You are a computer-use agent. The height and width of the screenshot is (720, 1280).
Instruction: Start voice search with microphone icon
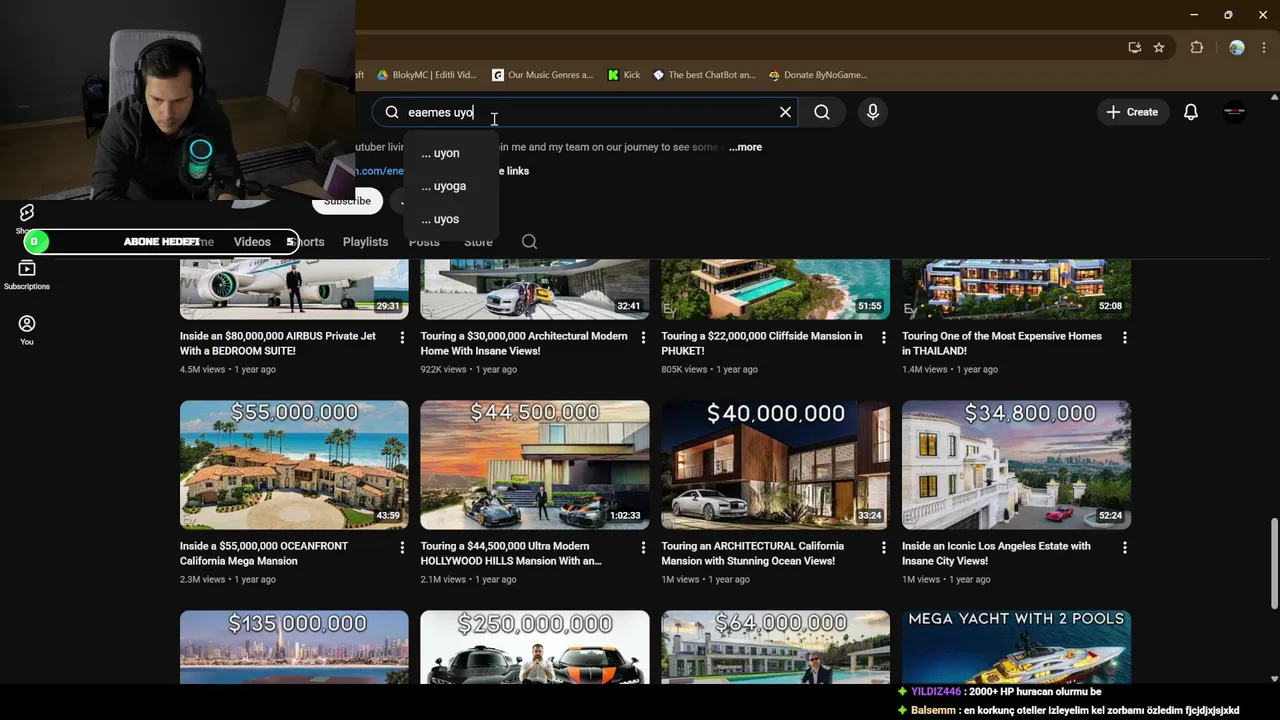point(873,112)
